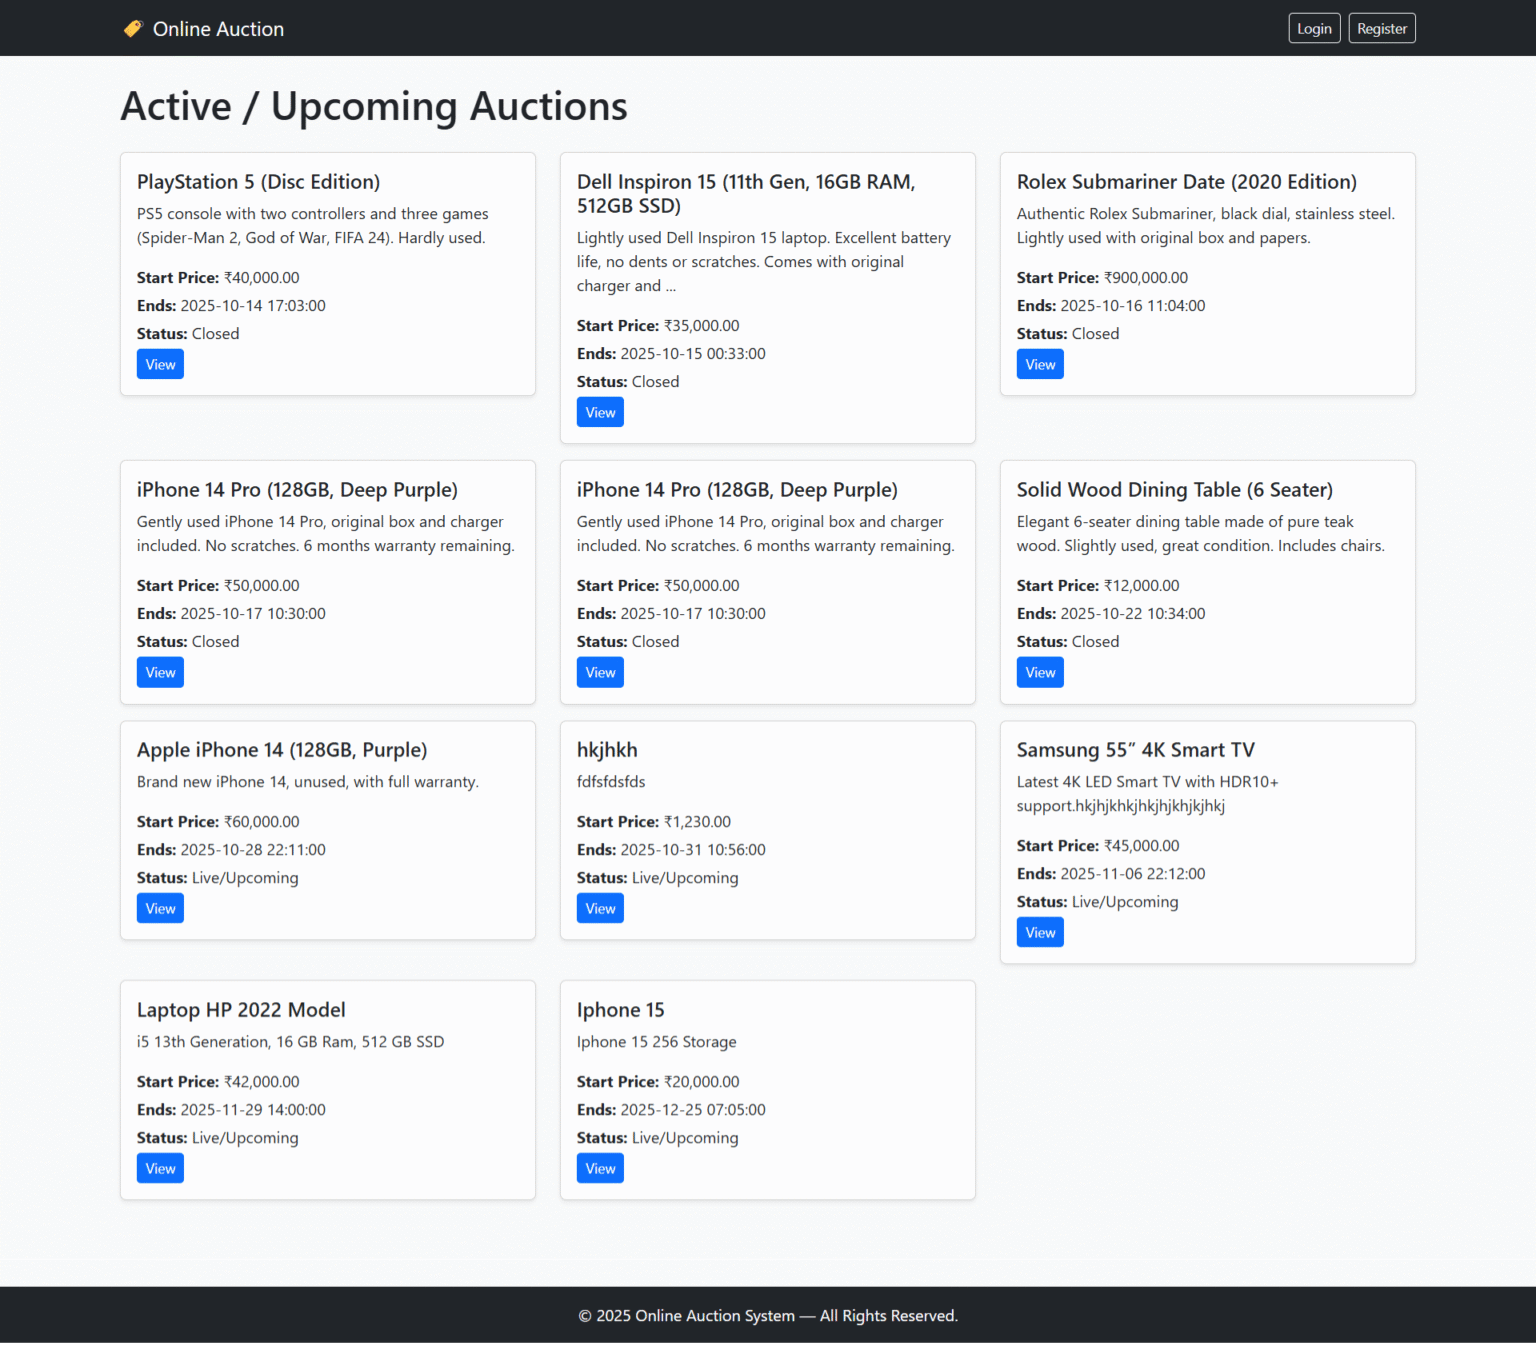Viewport: 1536px width, 1346px height.
Task: Click the Live/Upcoming status of Iphone 15
Action: point(685,1138)
